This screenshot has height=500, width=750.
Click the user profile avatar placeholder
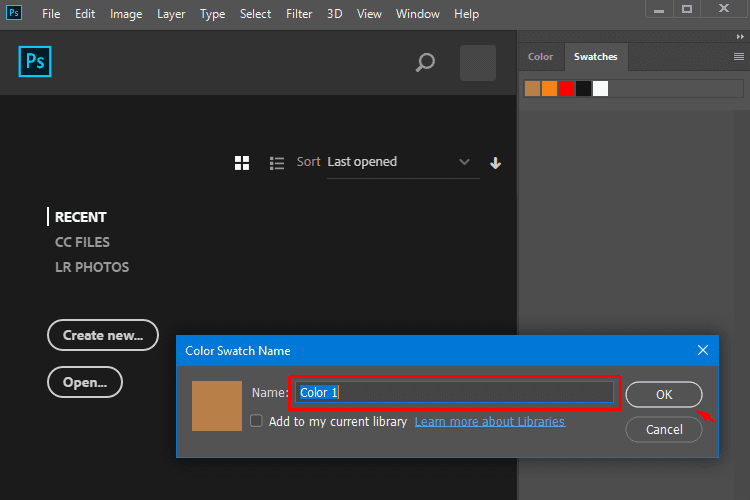pyautogui.click(x=478, y=63)
